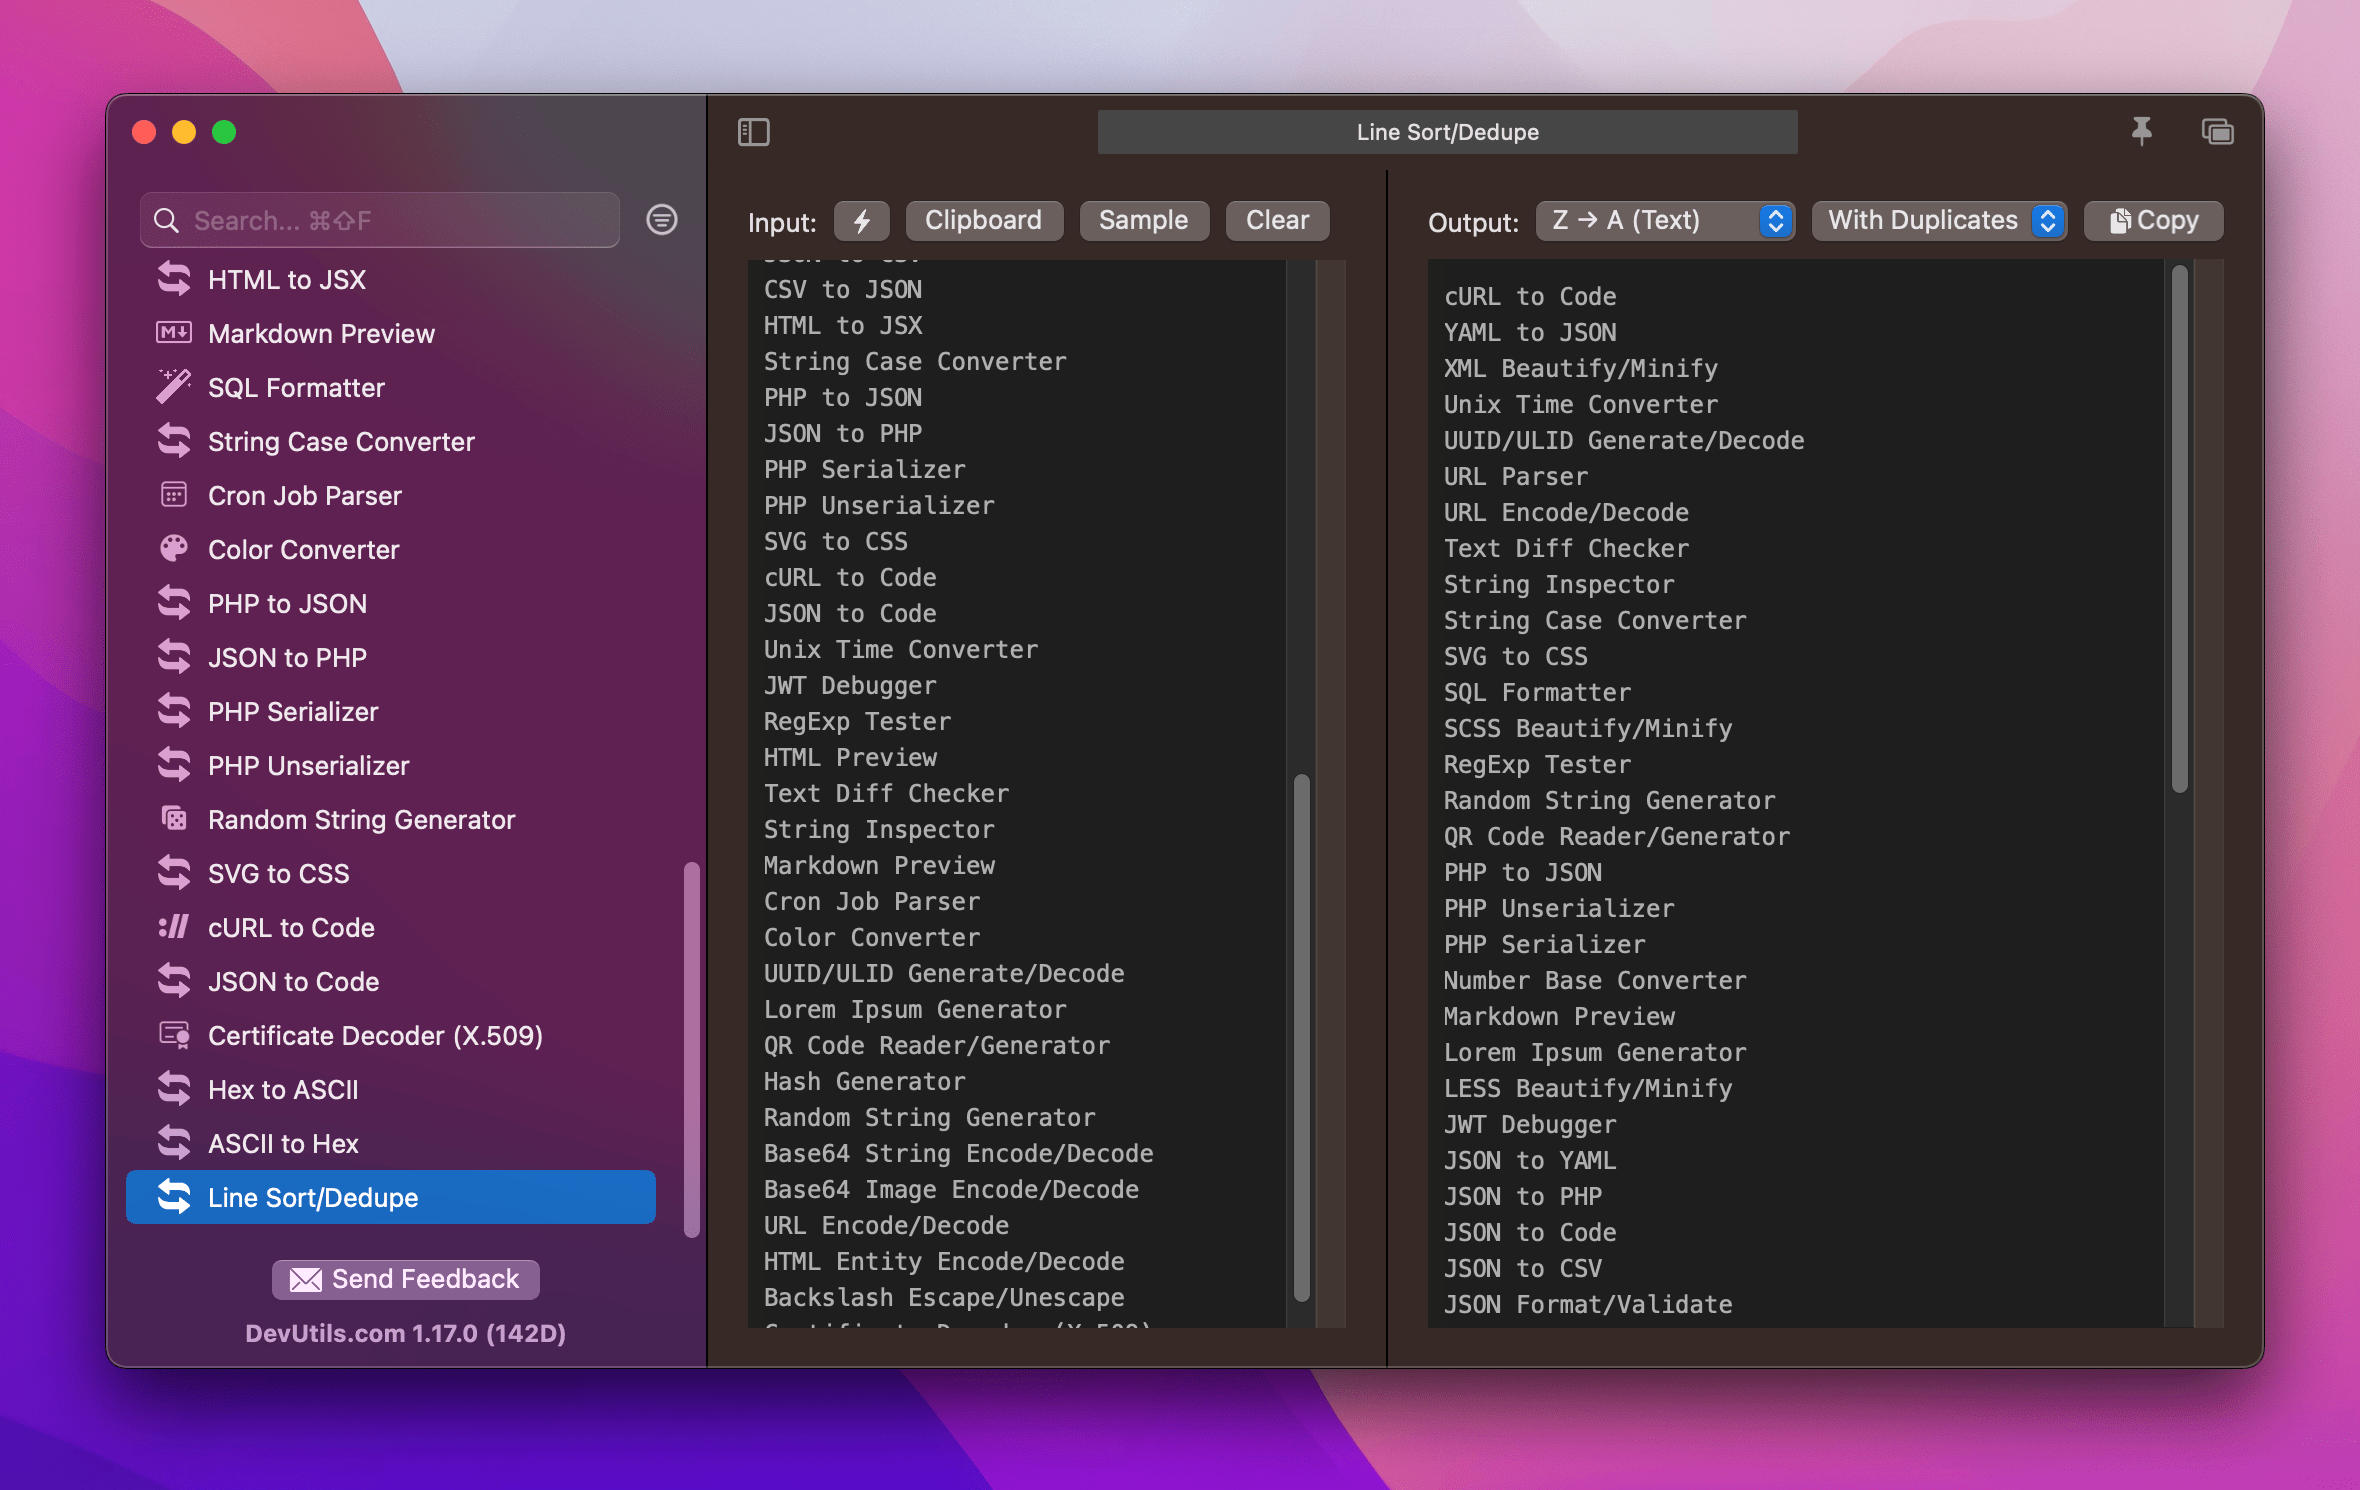Click the cURL to Code slashes icon

[174, 927]
